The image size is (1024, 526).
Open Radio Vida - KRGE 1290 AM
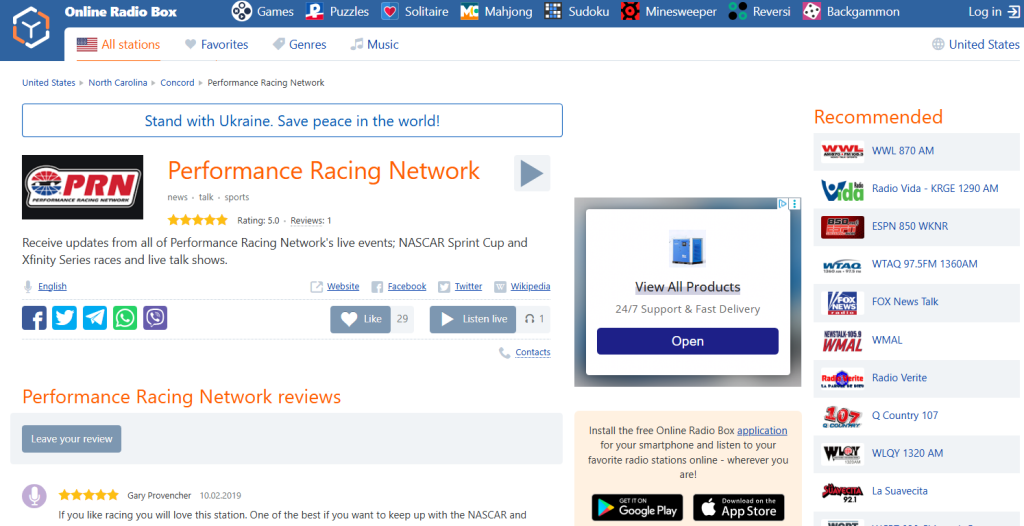pos(935,189)
